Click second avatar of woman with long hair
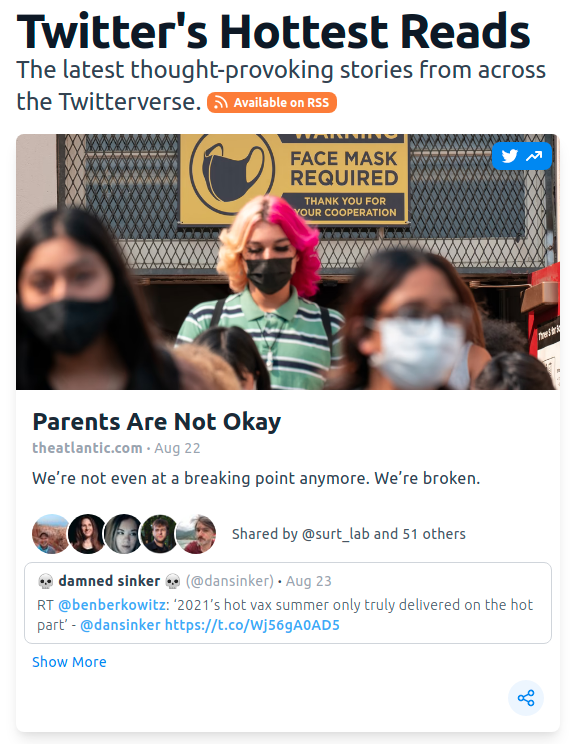 [87, 534]
